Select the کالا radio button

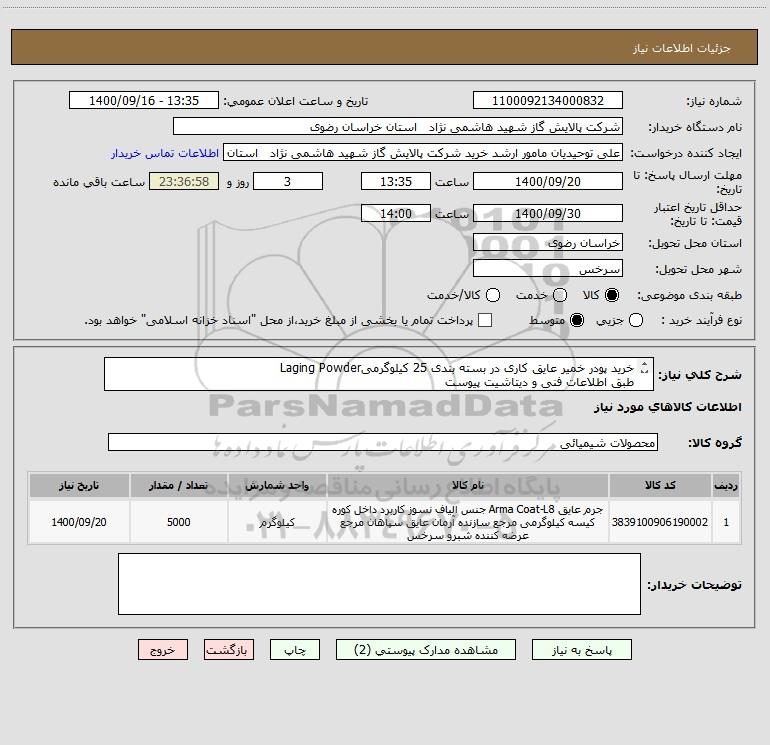click(612, 295)
